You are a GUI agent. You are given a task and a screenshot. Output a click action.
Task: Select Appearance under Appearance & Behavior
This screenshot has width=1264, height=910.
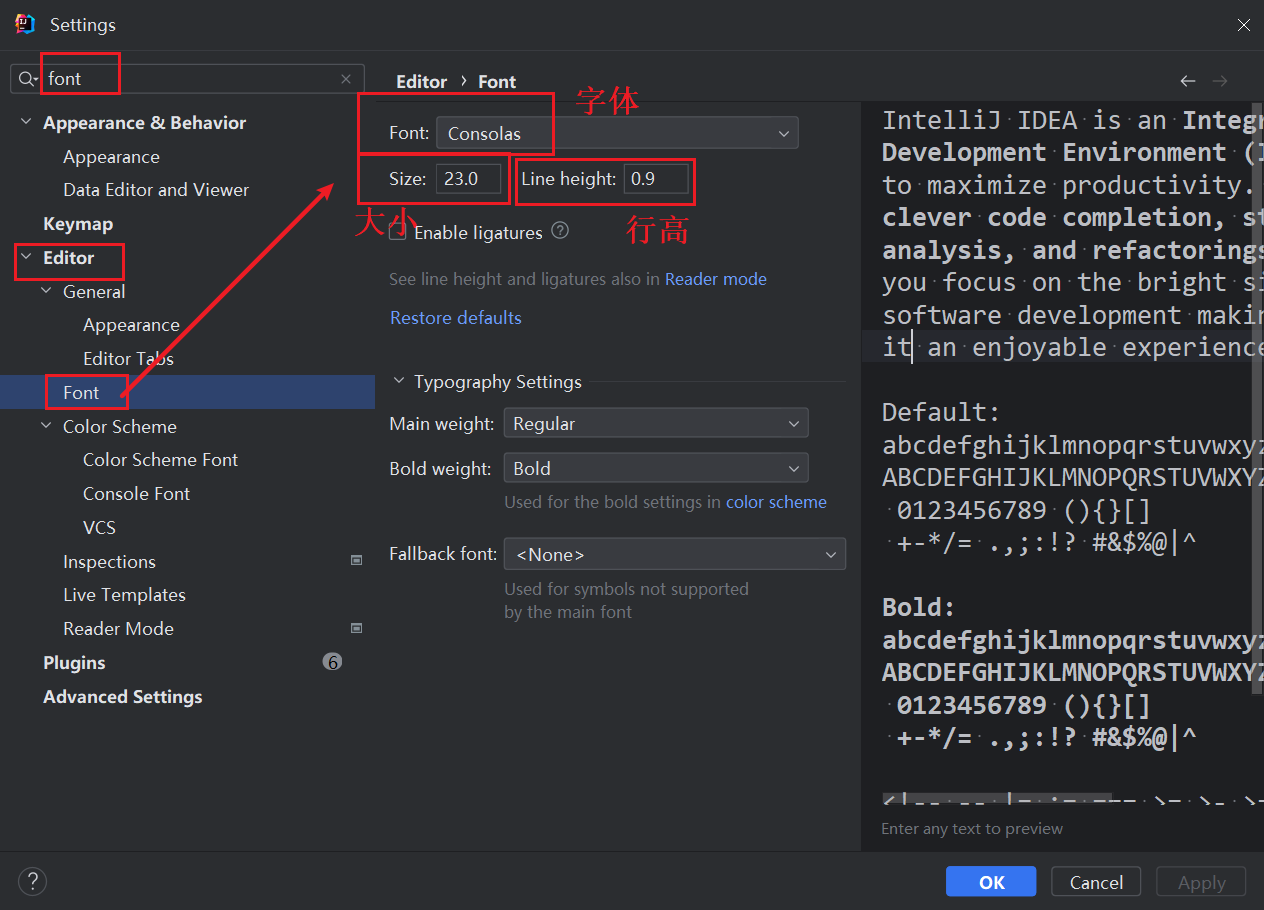click(x=111, y=157)
